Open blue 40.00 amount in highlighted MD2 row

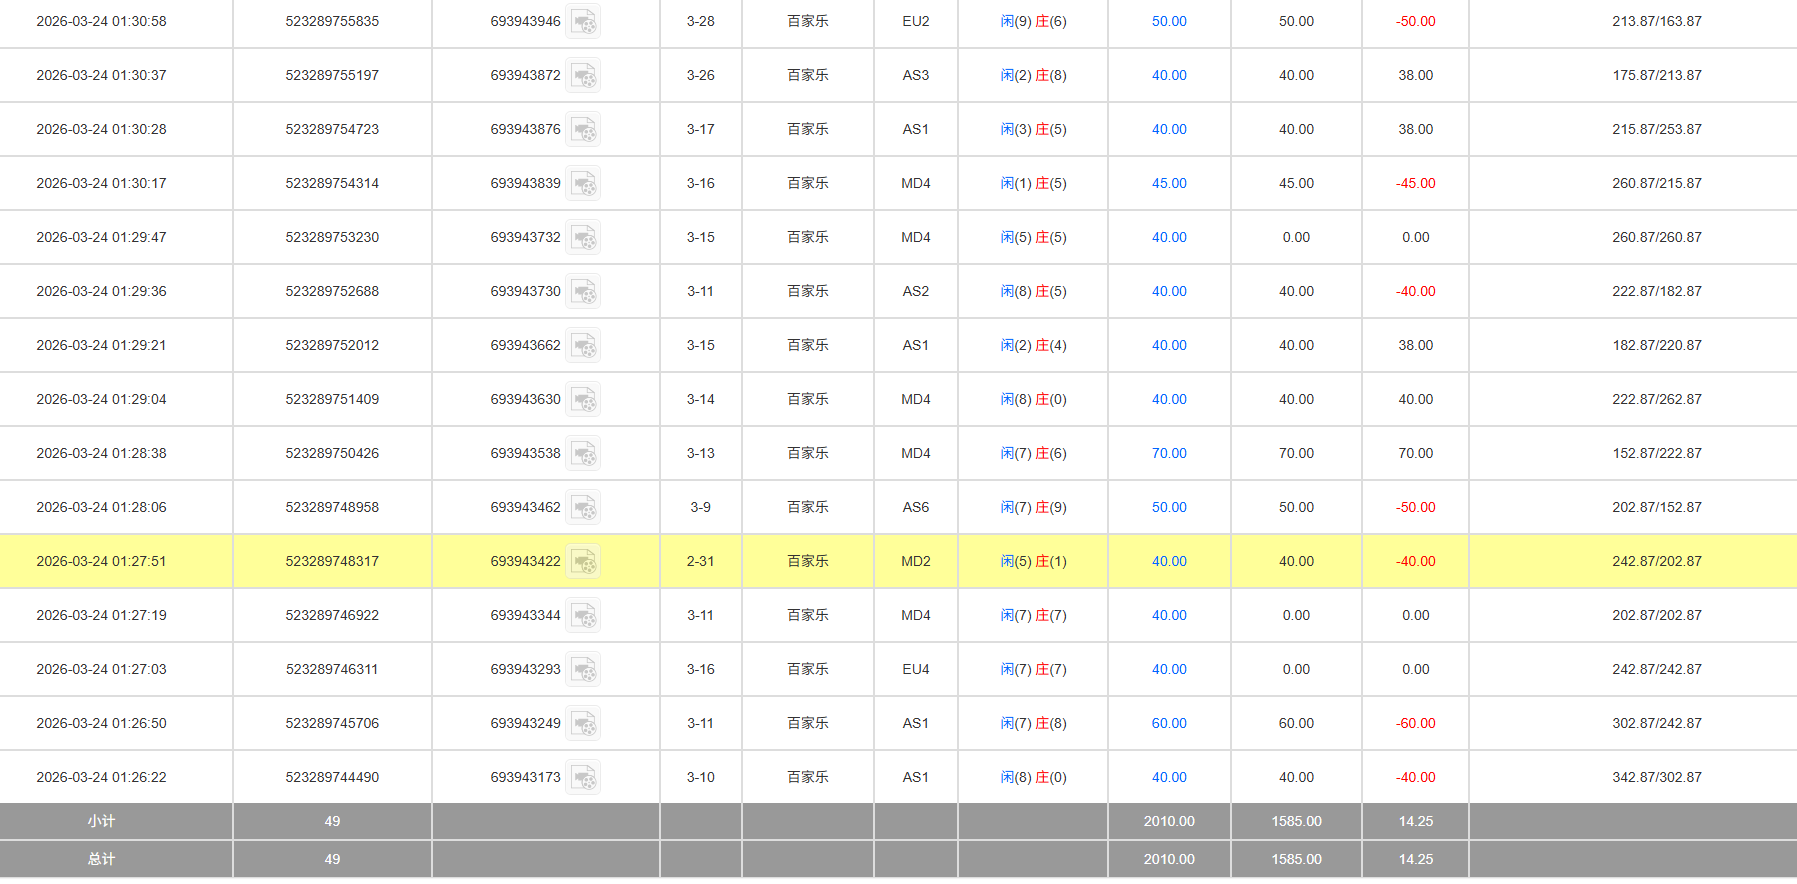click(1168, 562)
